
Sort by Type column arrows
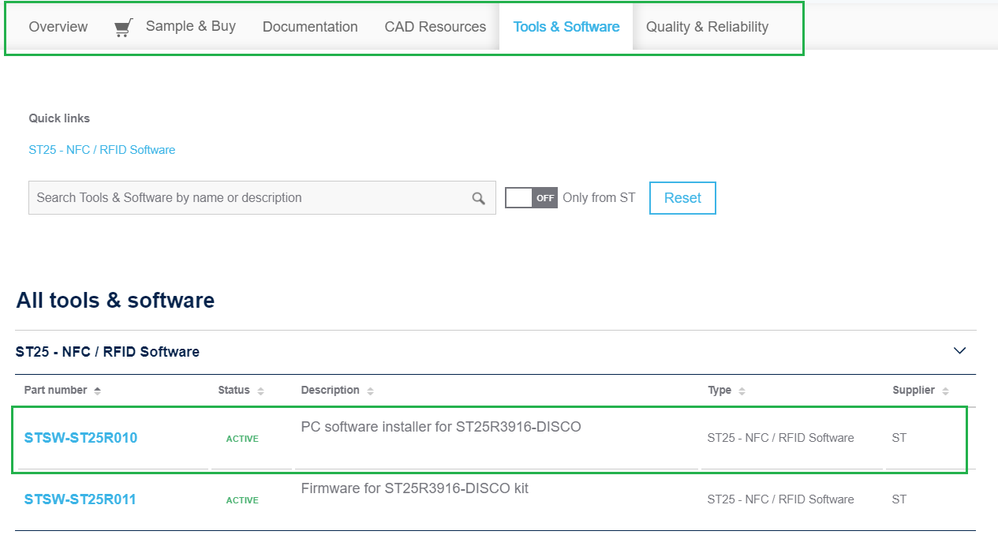(741, 391)
